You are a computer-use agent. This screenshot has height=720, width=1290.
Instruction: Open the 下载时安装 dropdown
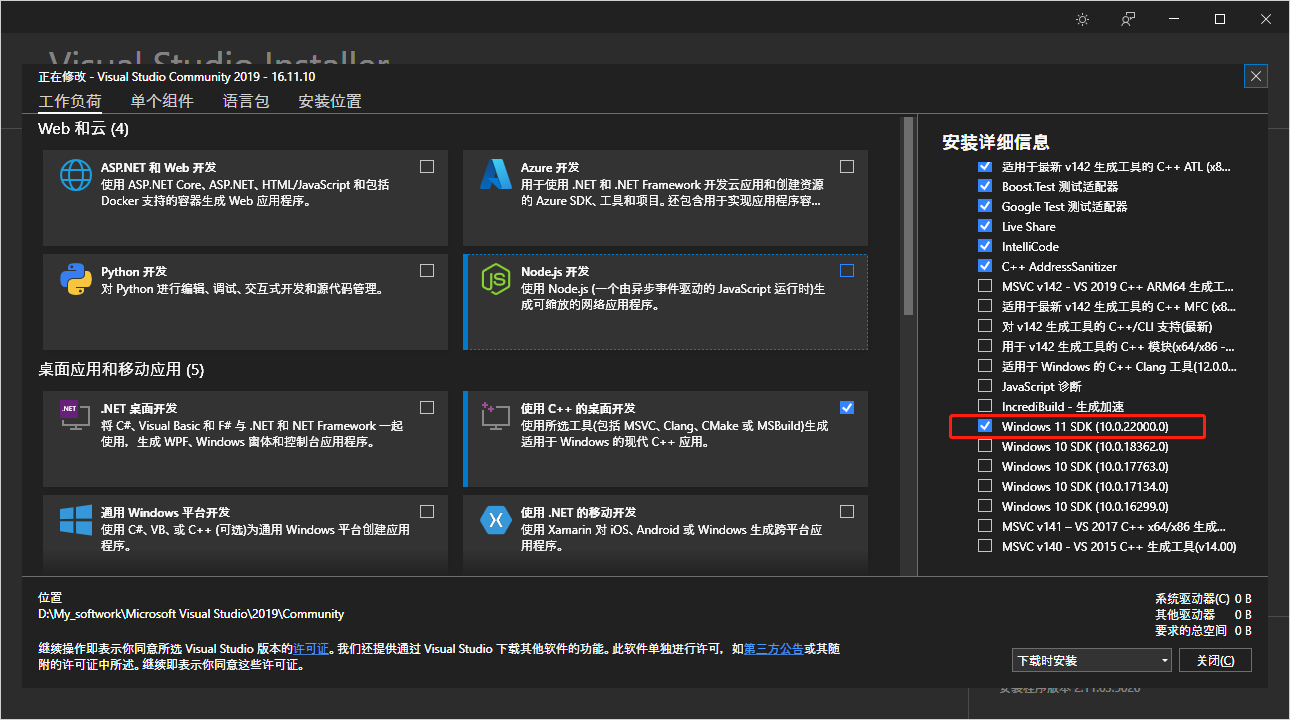tap(1091, 660)
